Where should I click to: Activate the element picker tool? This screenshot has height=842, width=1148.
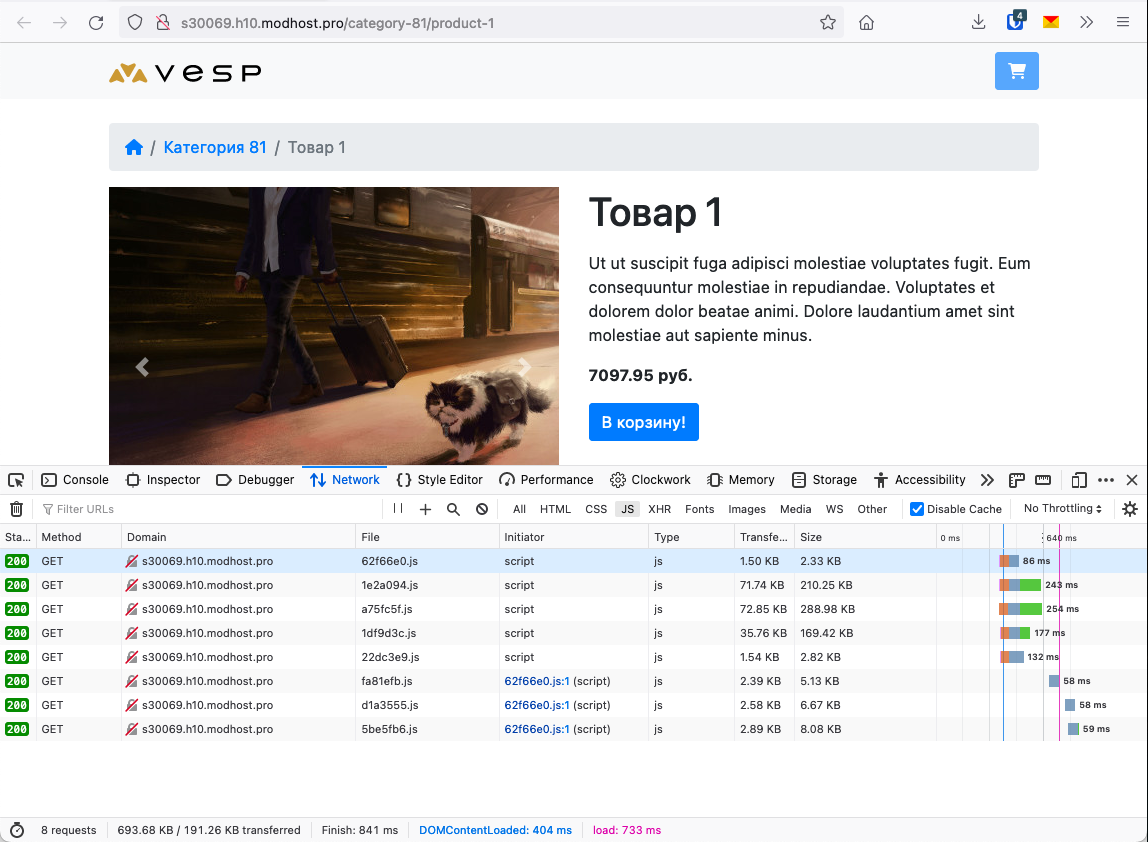click(16, 480)
